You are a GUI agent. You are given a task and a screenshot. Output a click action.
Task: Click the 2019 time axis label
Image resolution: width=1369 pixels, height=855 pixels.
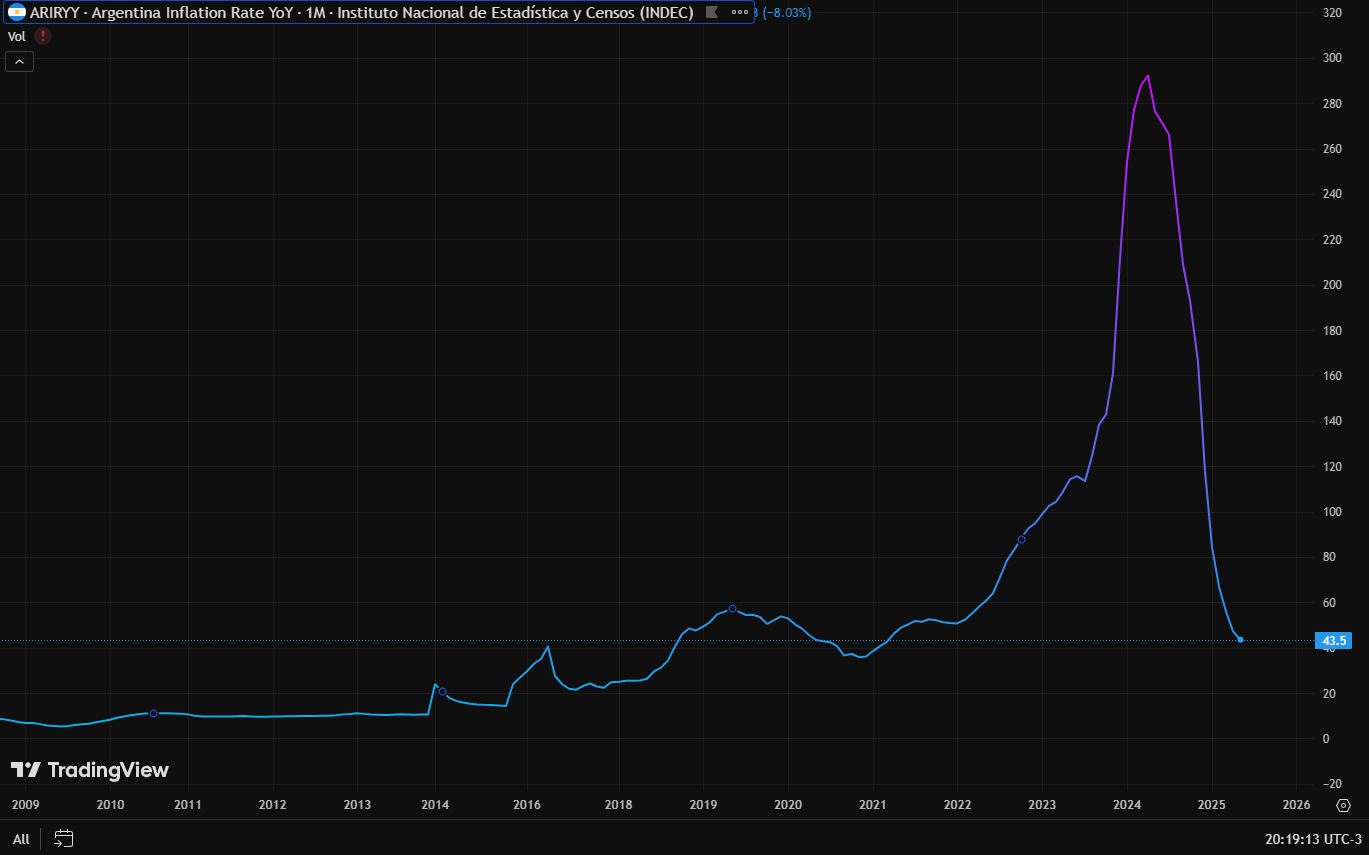pos(703,805)
